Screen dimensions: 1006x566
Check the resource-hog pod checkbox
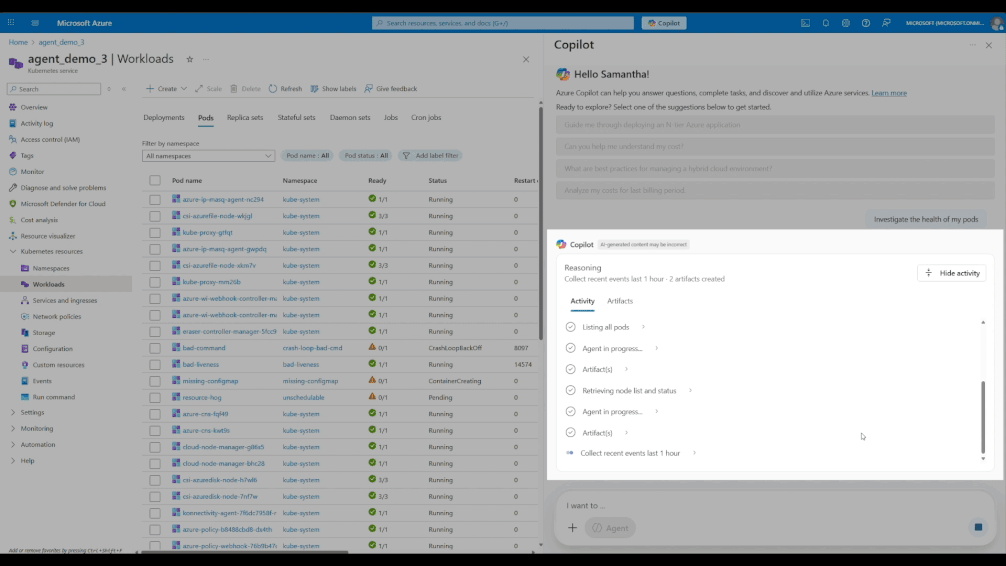click(x=155, y=398)
